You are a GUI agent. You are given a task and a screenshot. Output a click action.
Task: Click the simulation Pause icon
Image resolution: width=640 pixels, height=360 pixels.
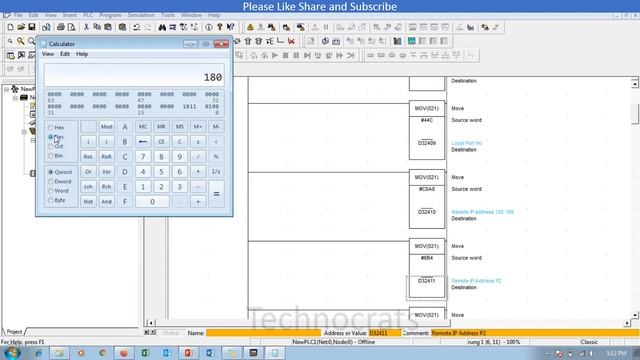[296, 55]
